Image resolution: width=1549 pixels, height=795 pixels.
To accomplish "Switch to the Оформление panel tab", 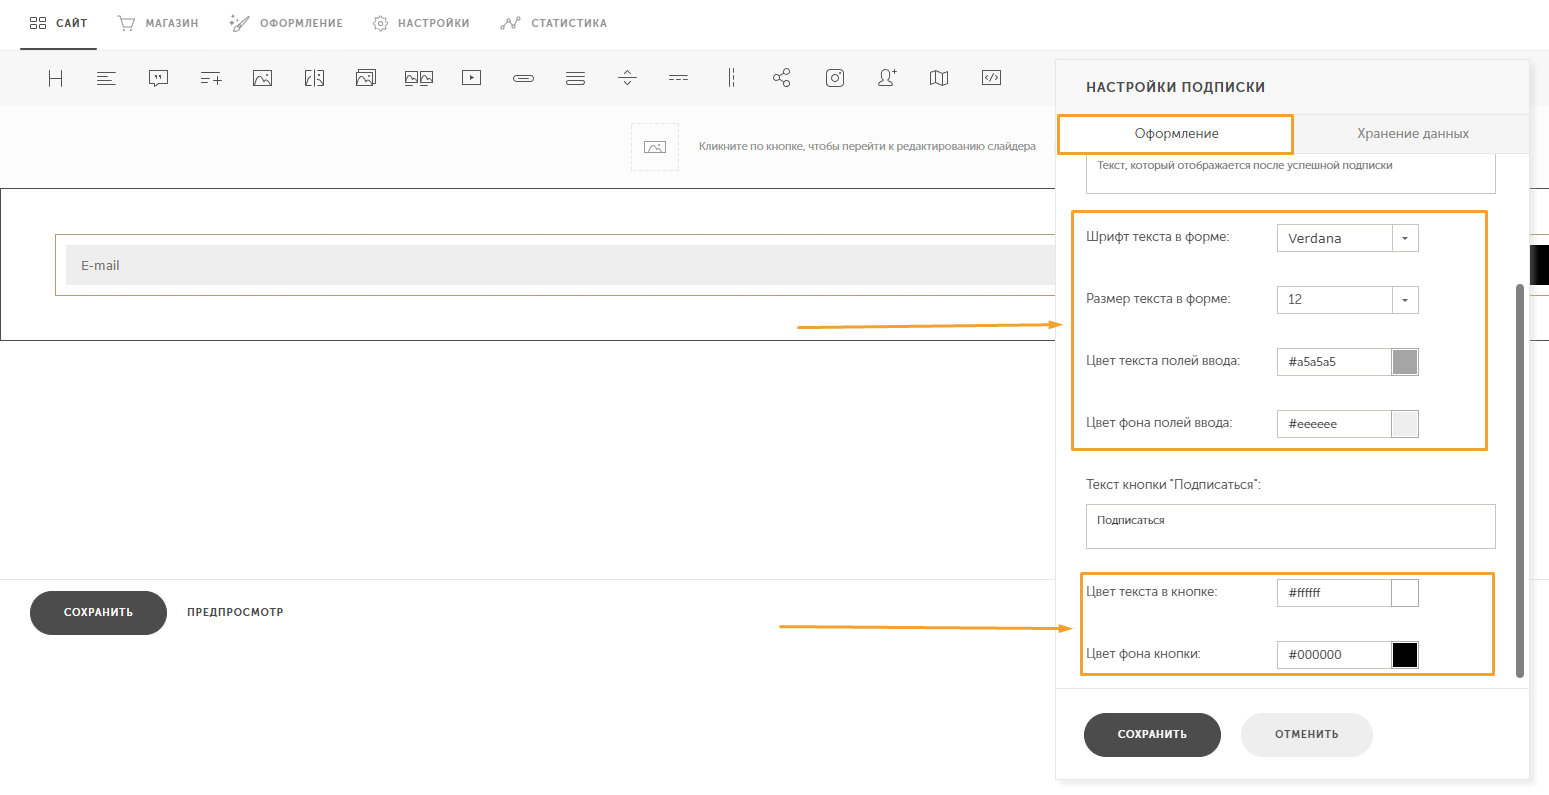I will pos(1176,133).
